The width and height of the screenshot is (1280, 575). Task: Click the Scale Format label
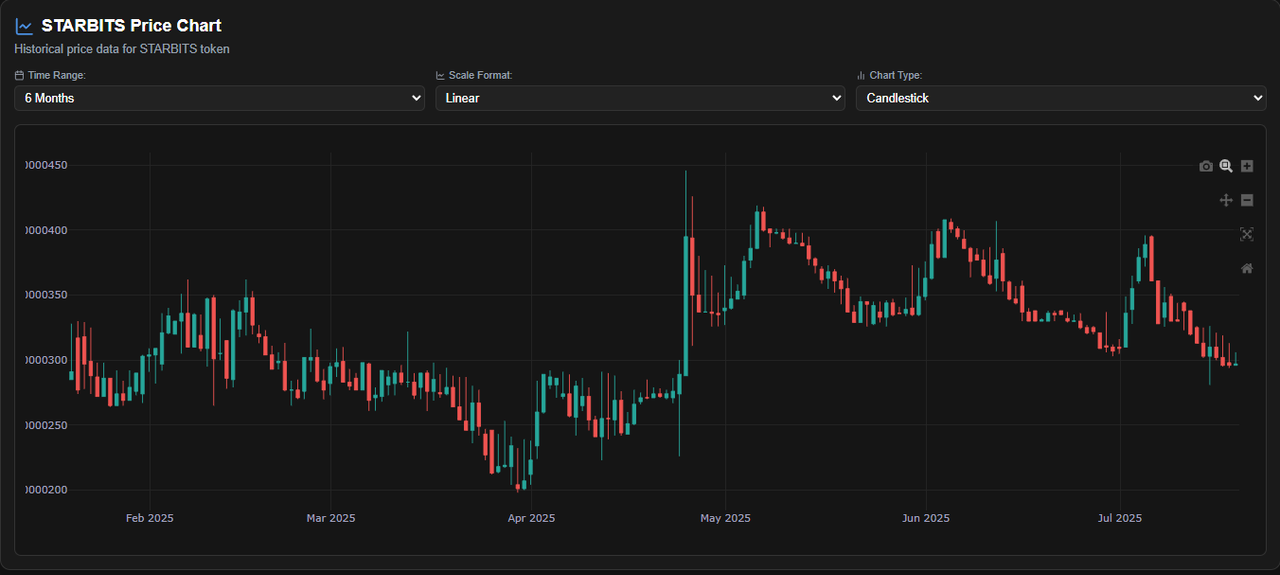[x=480, y=75]
